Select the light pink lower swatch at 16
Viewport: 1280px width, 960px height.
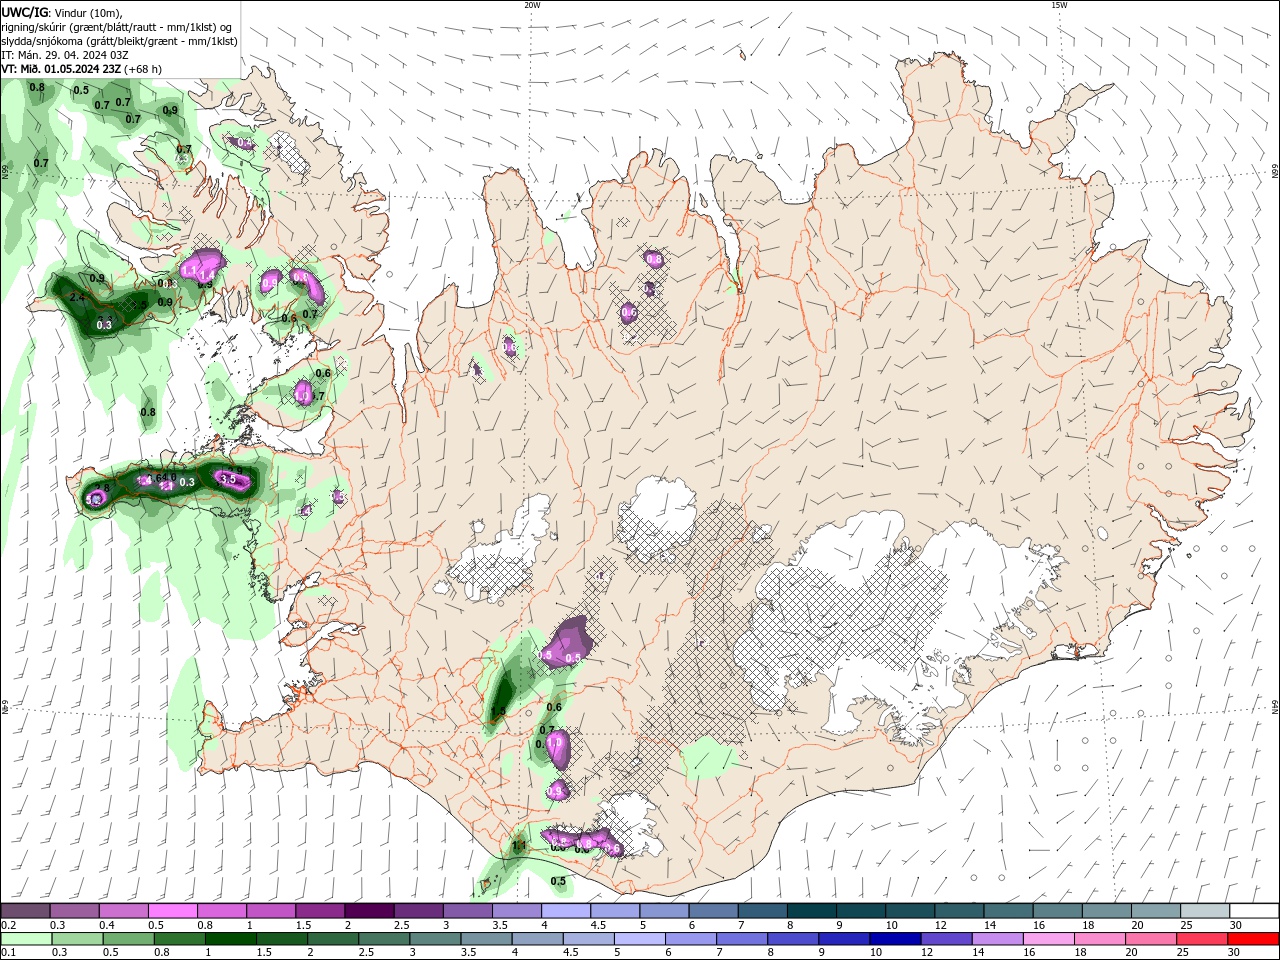click(x=1051, y=939)
